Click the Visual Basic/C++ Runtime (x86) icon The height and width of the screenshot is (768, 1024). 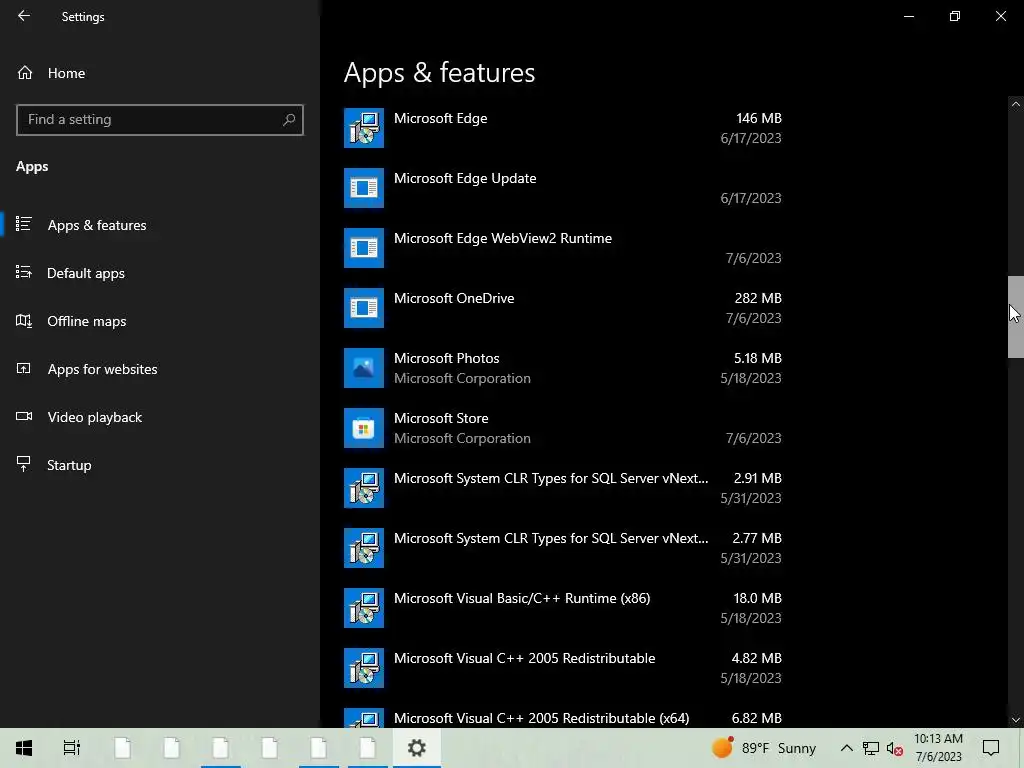364,609
